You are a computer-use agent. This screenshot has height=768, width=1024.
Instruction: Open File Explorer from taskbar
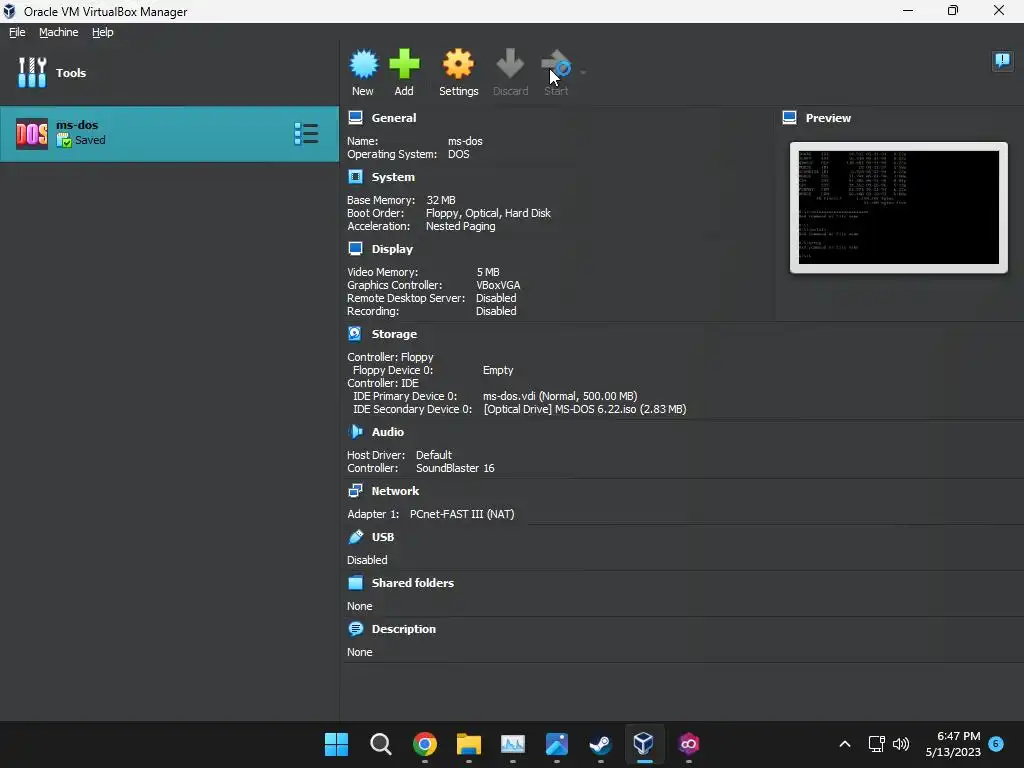point(468,744)
